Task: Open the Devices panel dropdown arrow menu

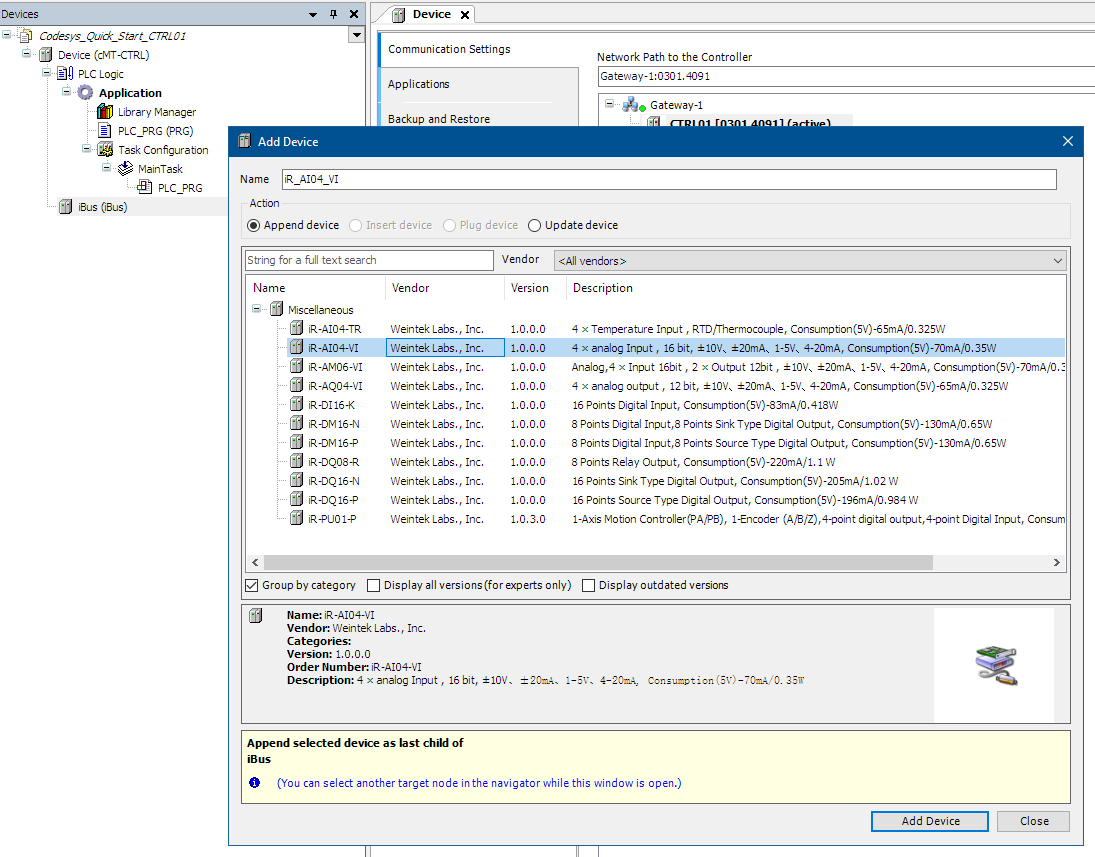Action: [313, 14]
